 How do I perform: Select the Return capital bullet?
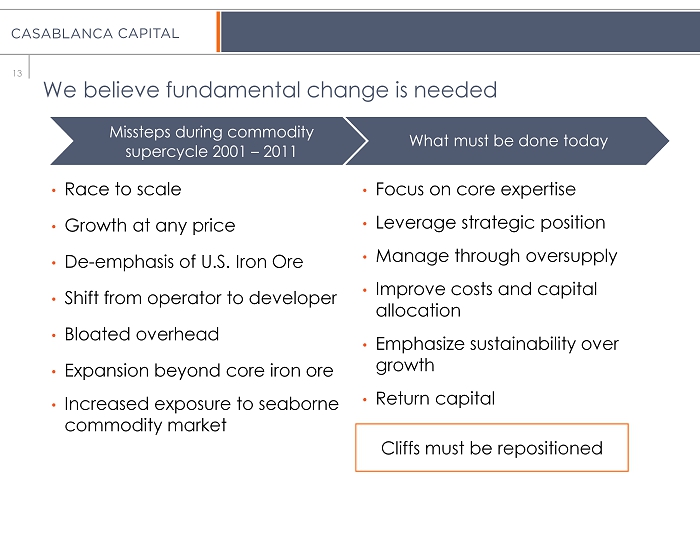pos(435,399)
